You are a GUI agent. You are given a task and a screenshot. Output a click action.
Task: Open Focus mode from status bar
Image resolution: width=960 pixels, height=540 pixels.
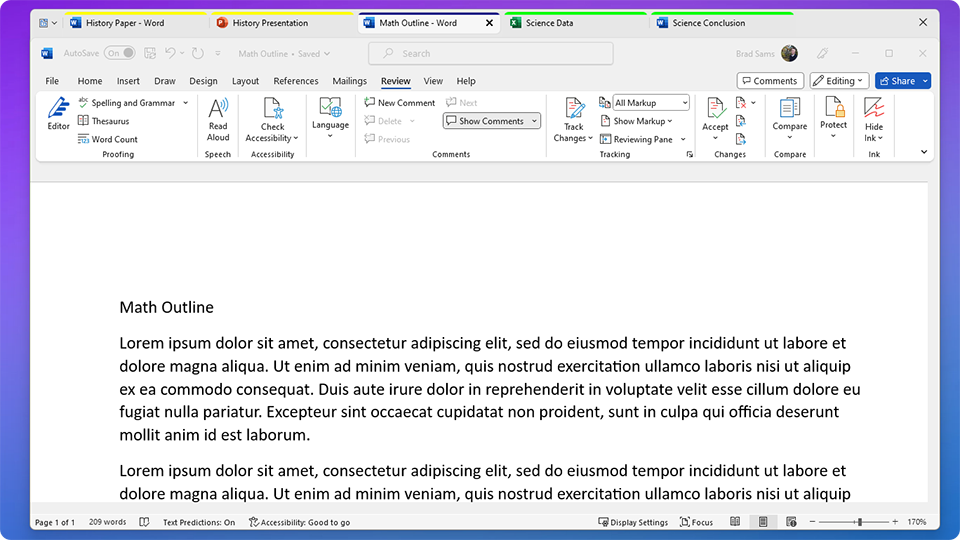point(696,522)
